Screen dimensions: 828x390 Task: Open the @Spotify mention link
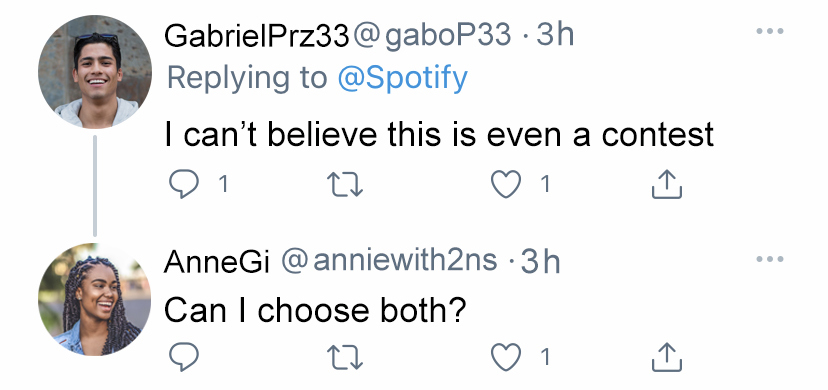tap(402, 78)
